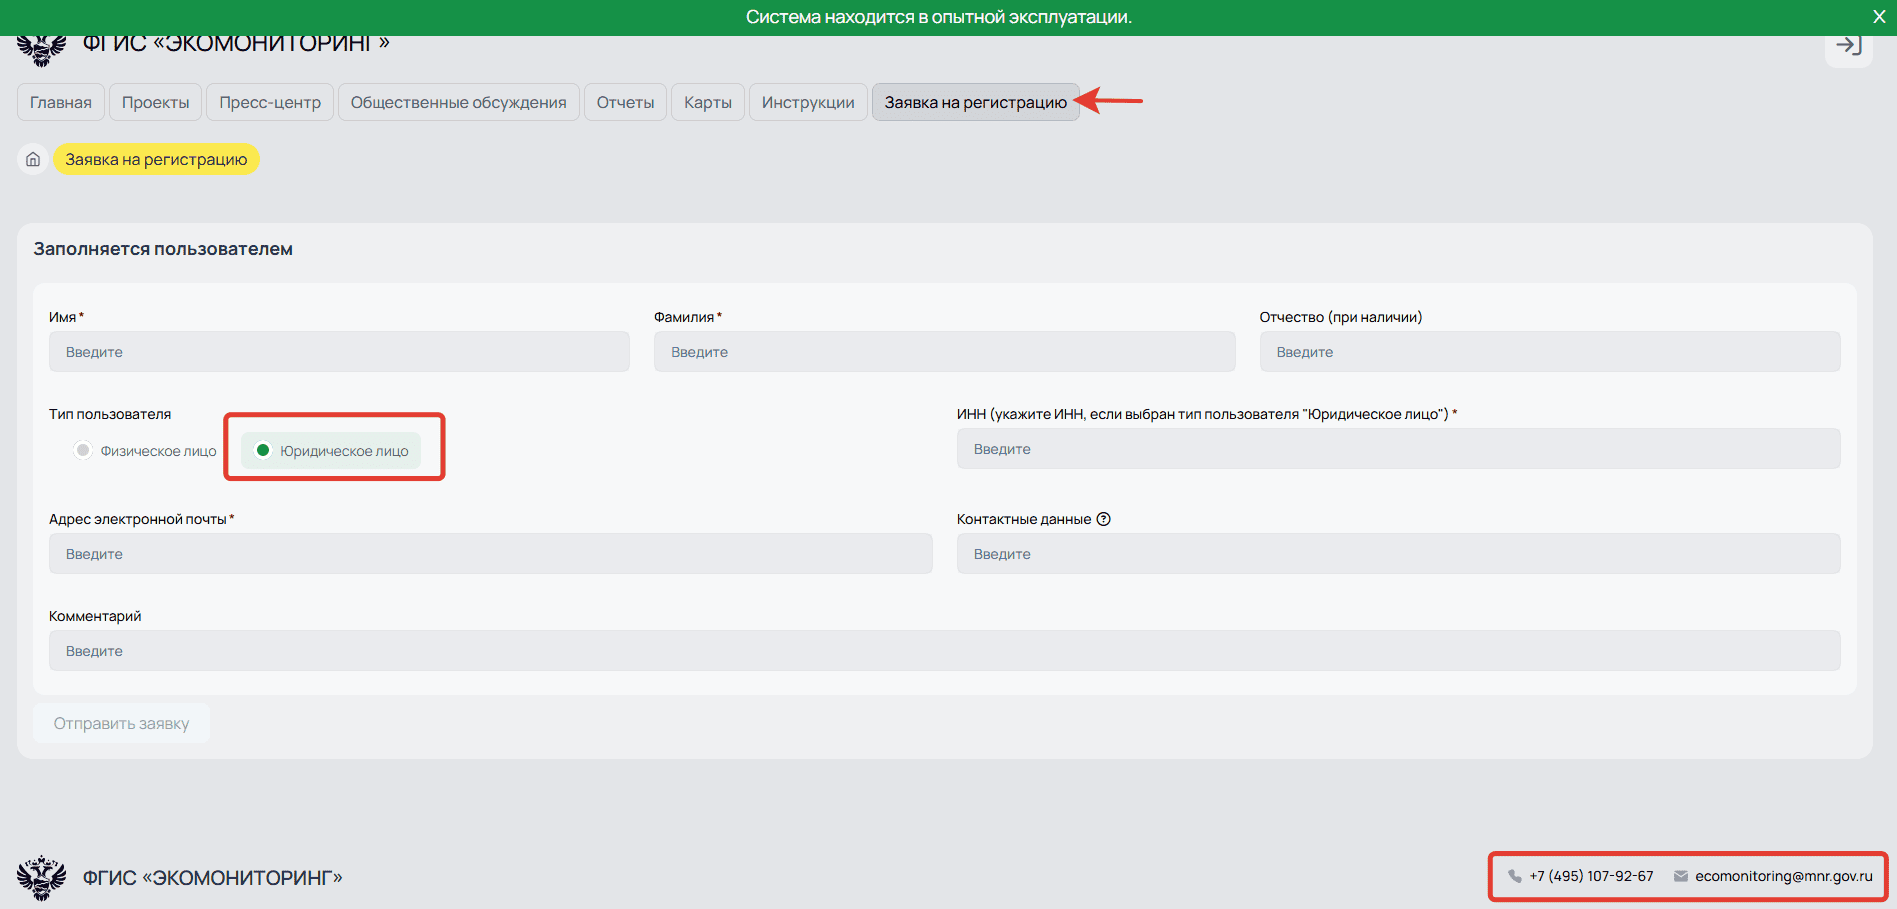Click the footer eagle emblem logo

click(41, 878)
